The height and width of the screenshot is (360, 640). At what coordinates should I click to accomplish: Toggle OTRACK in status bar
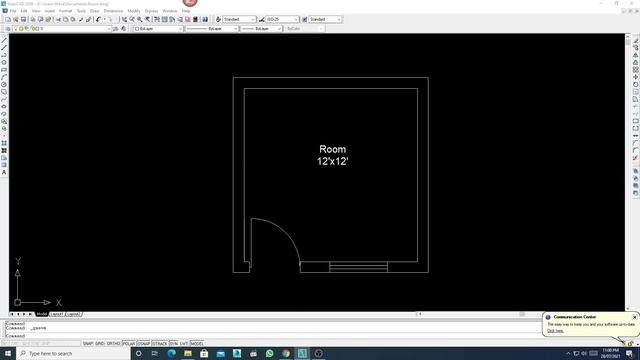click(x=160, y=344)
